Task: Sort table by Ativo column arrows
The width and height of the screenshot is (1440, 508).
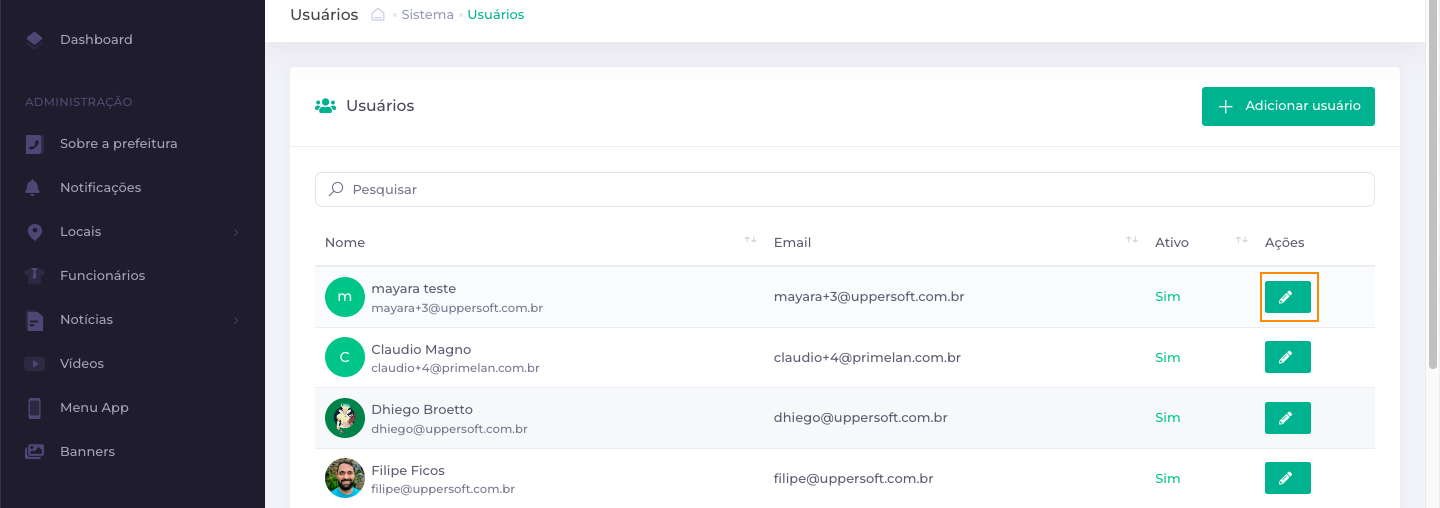Action: (1242, 240)
